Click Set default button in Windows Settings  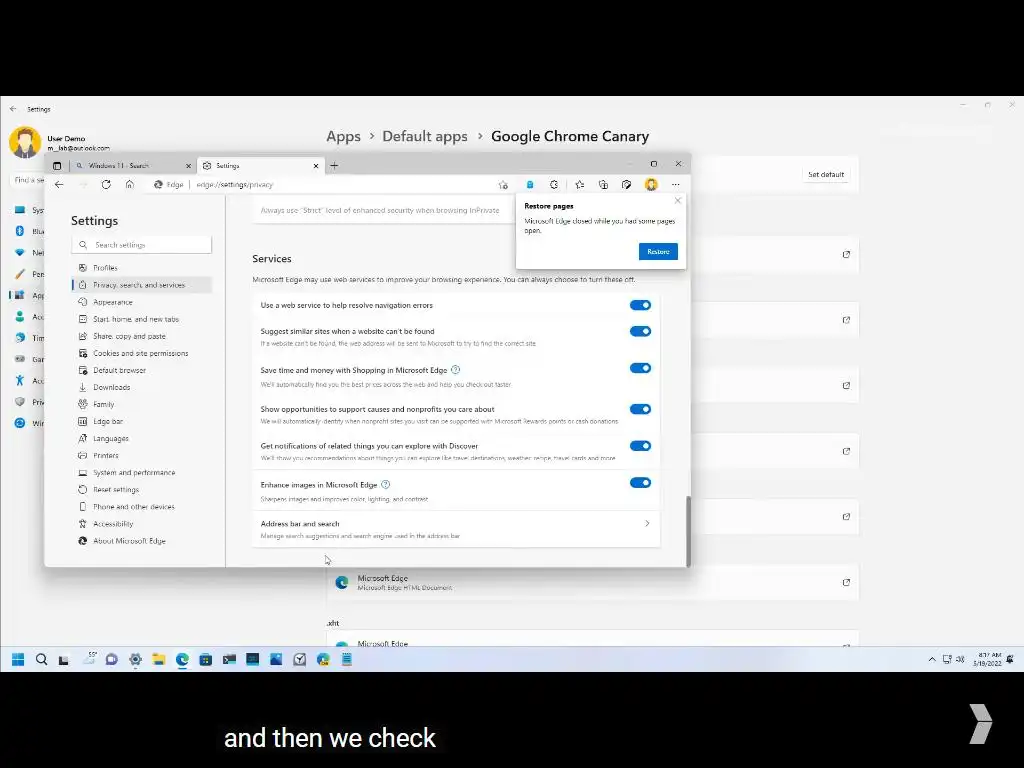coord(825,174)
